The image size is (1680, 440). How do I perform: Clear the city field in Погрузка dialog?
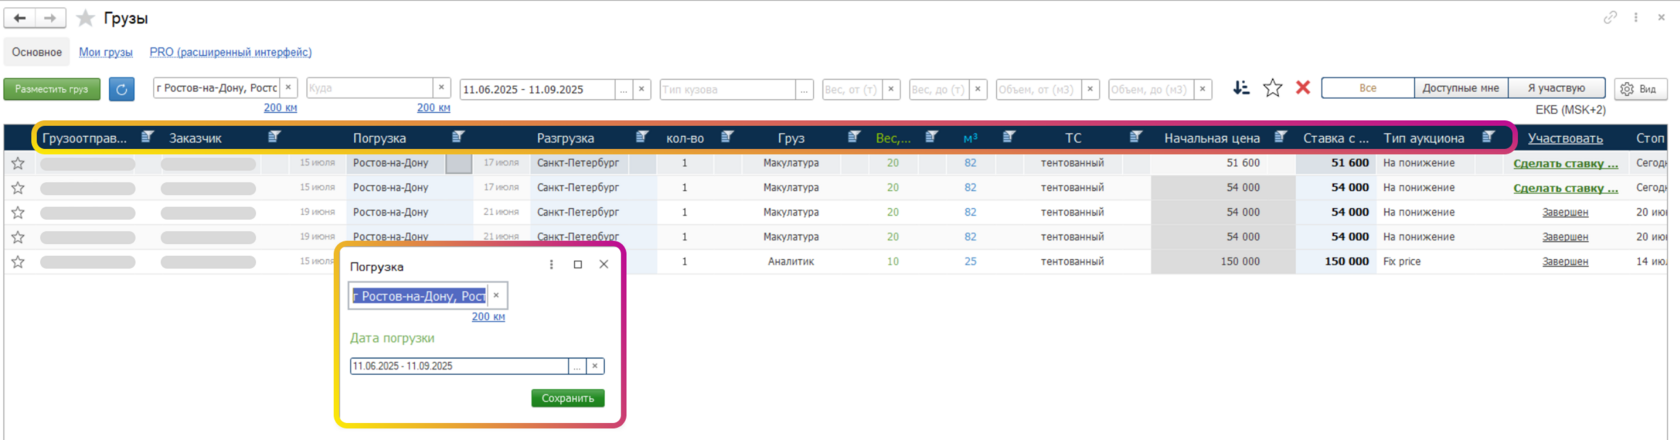(496, 295)
